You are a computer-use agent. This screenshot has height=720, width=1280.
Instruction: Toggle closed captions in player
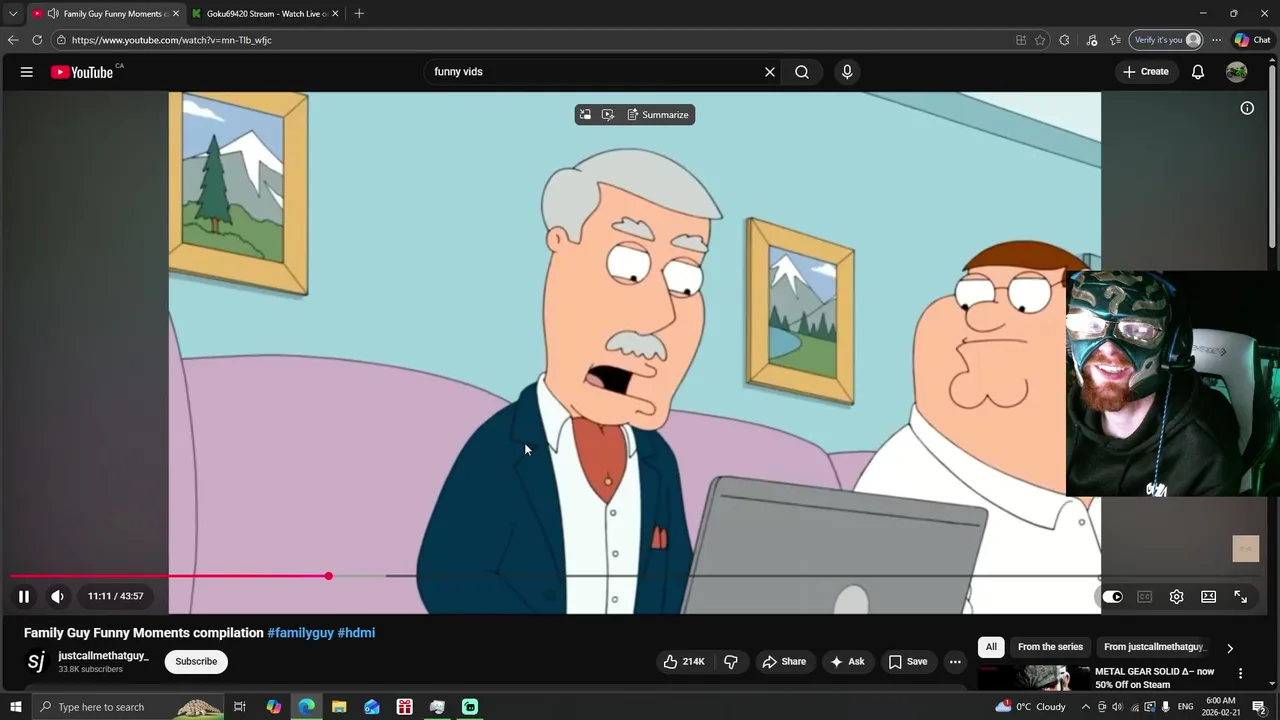pyautogui.click(x=1145, y=597)
